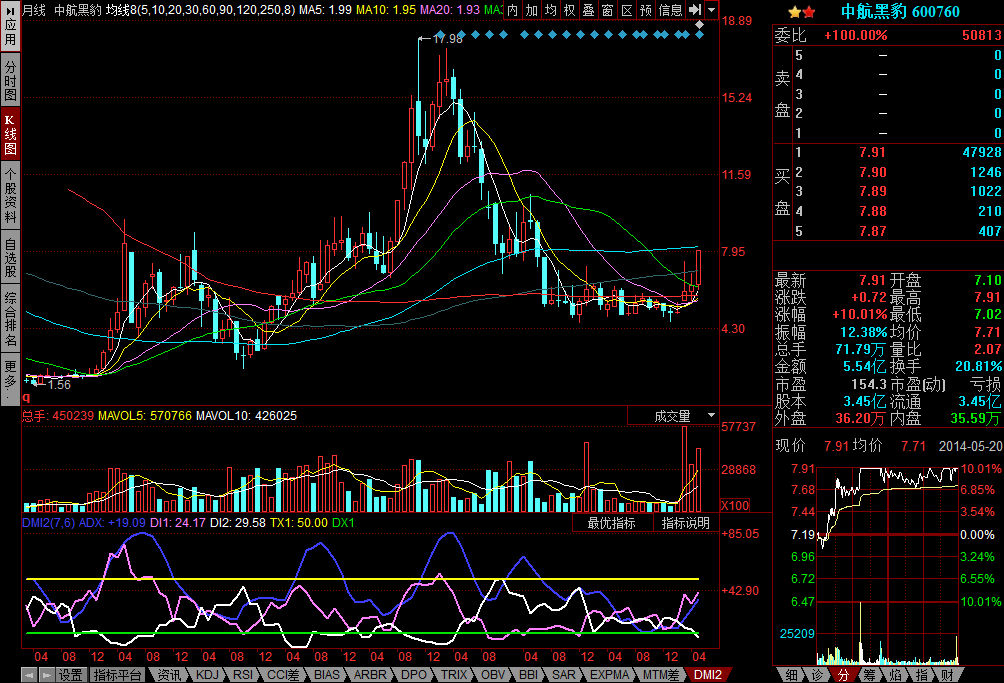The image size is (1004, 683).
Task: Click the scroll-right arrow beside 设置
Action: point(46,675)
